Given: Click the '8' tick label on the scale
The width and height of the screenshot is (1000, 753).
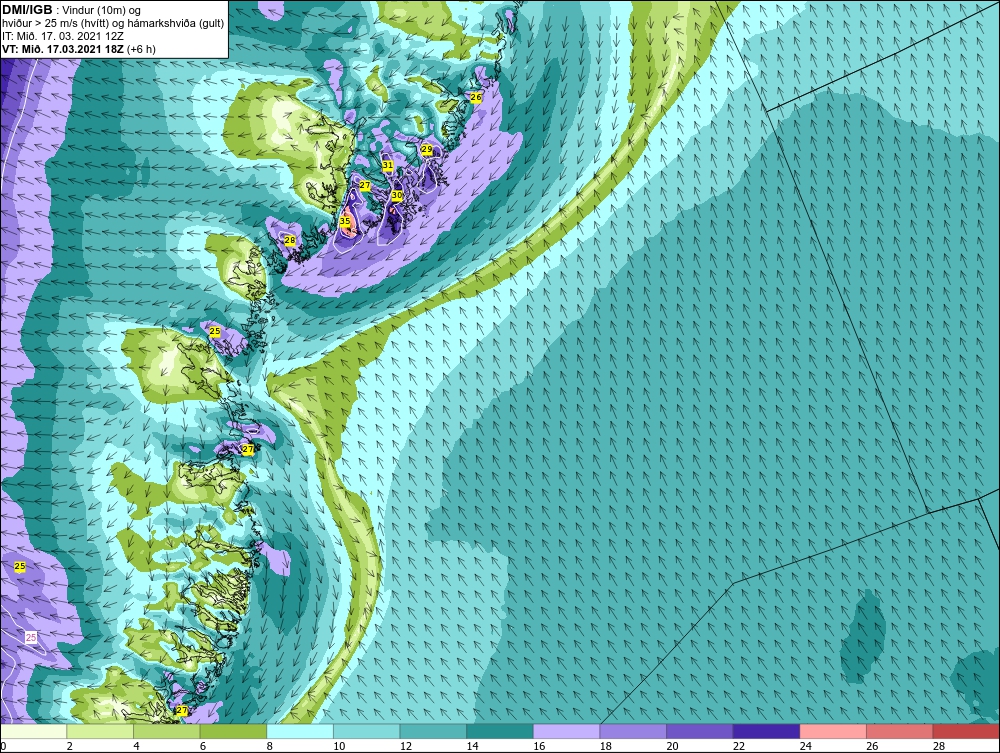Looking at the screenshot, I should coord(269,746).
